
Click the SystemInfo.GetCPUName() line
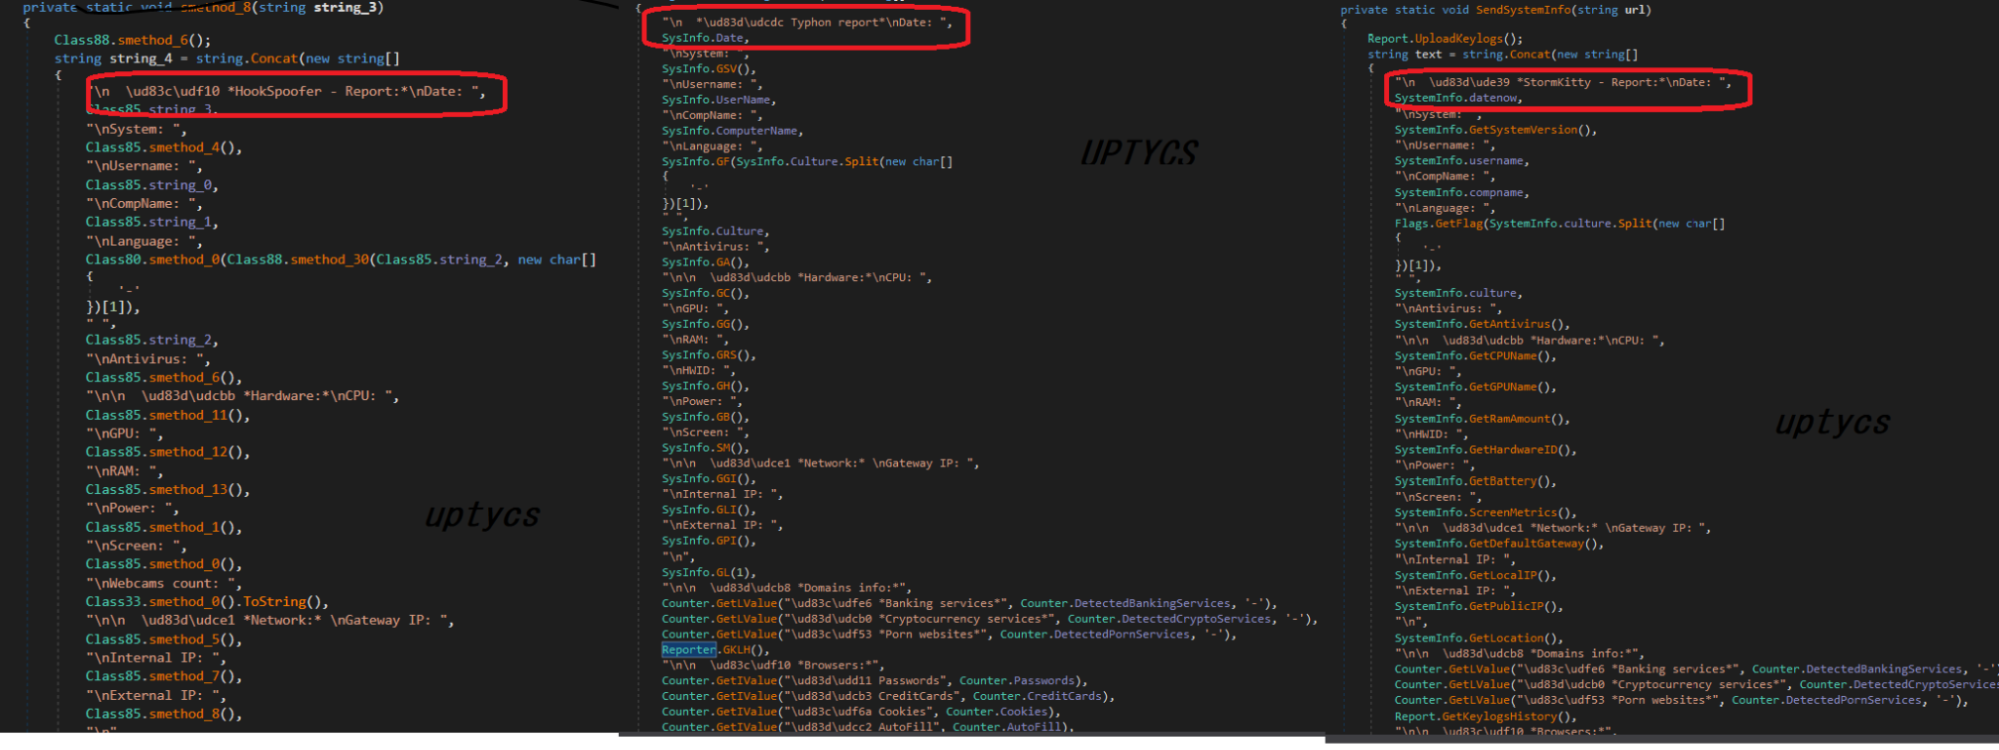pos(1476,356)
